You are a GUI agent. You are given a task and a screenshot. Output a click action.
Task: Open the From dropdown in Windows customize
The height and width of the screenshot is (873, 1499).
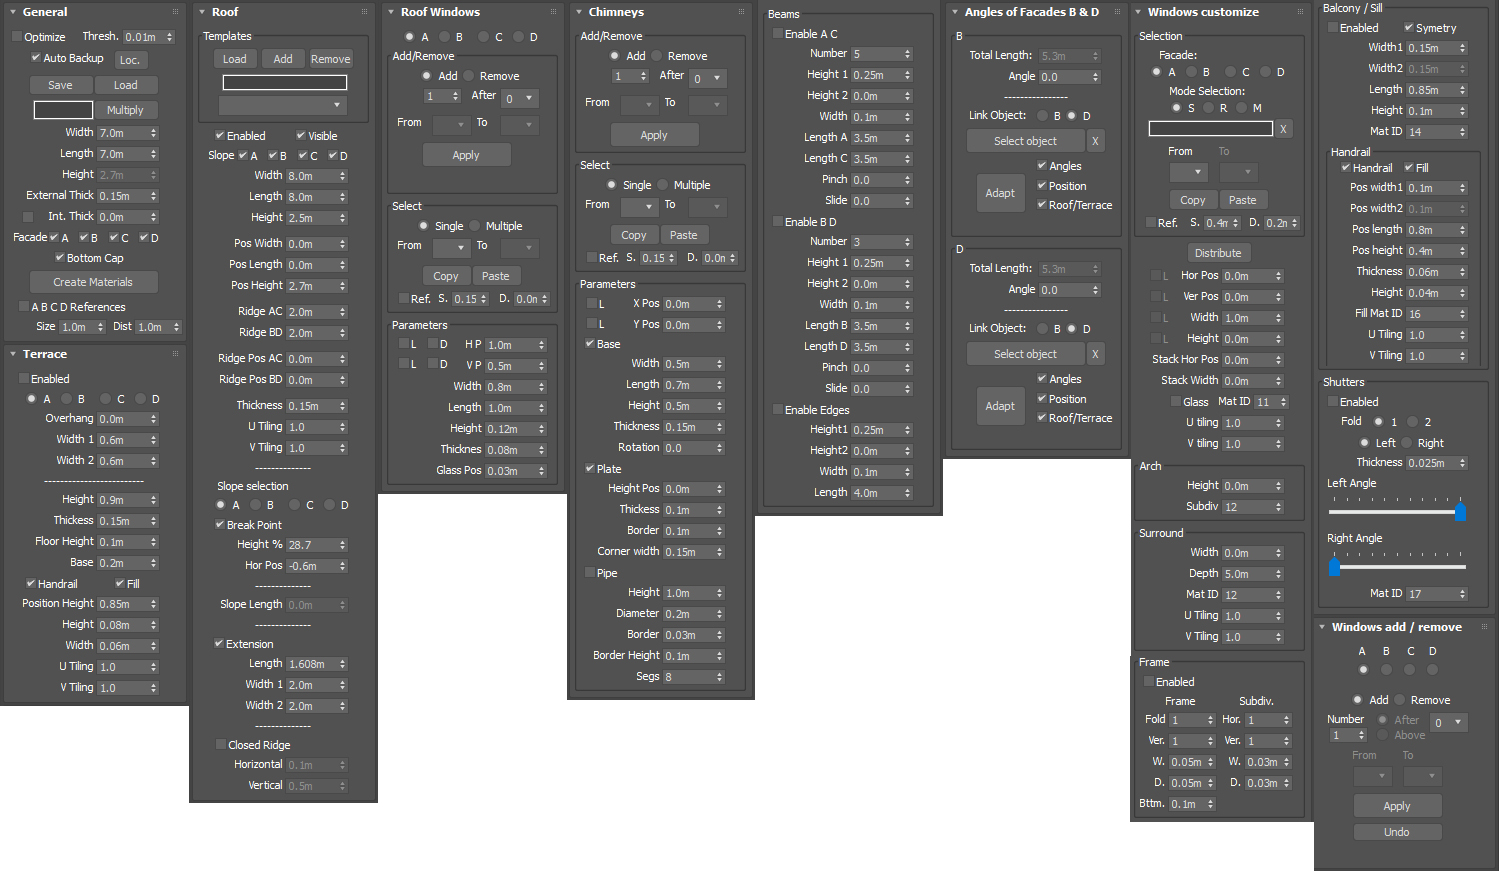[x=1189, y=172]
